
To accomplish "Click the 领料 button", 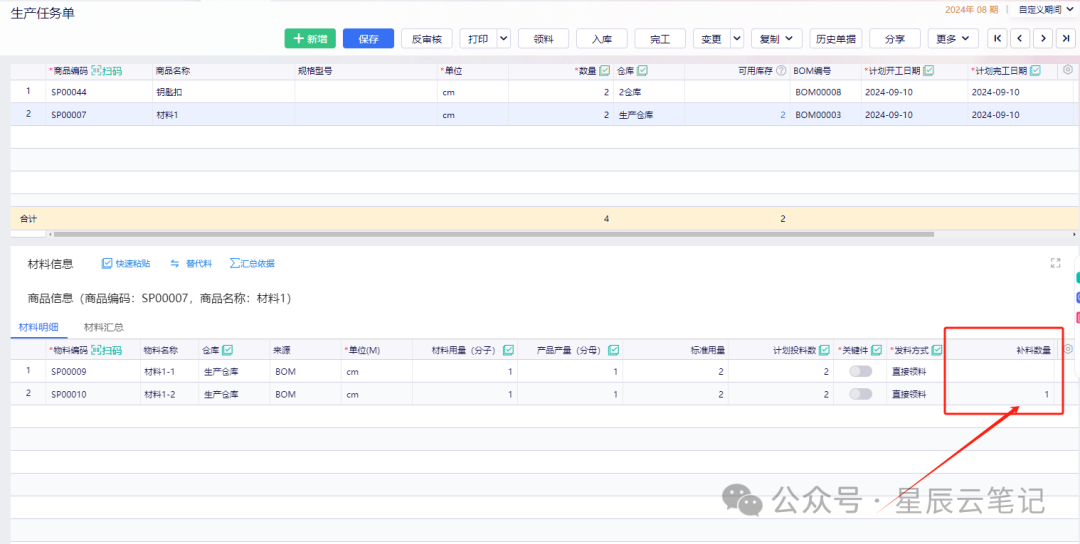I will [544, 39].
